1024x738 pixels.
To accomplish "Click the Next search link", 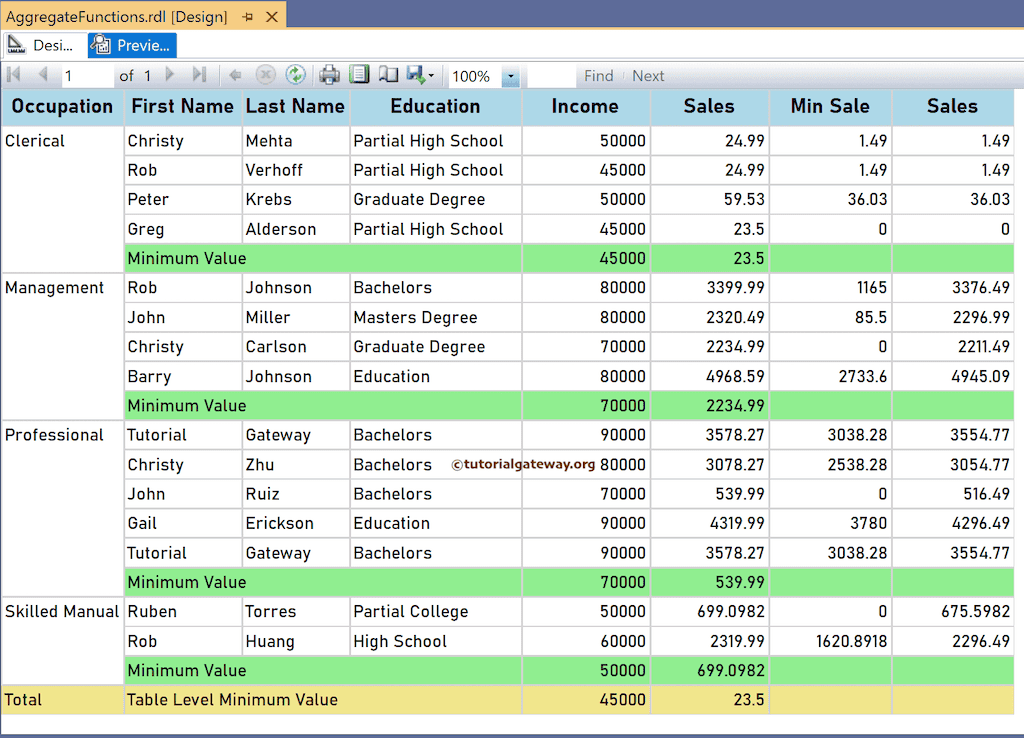I will (648, 75).
